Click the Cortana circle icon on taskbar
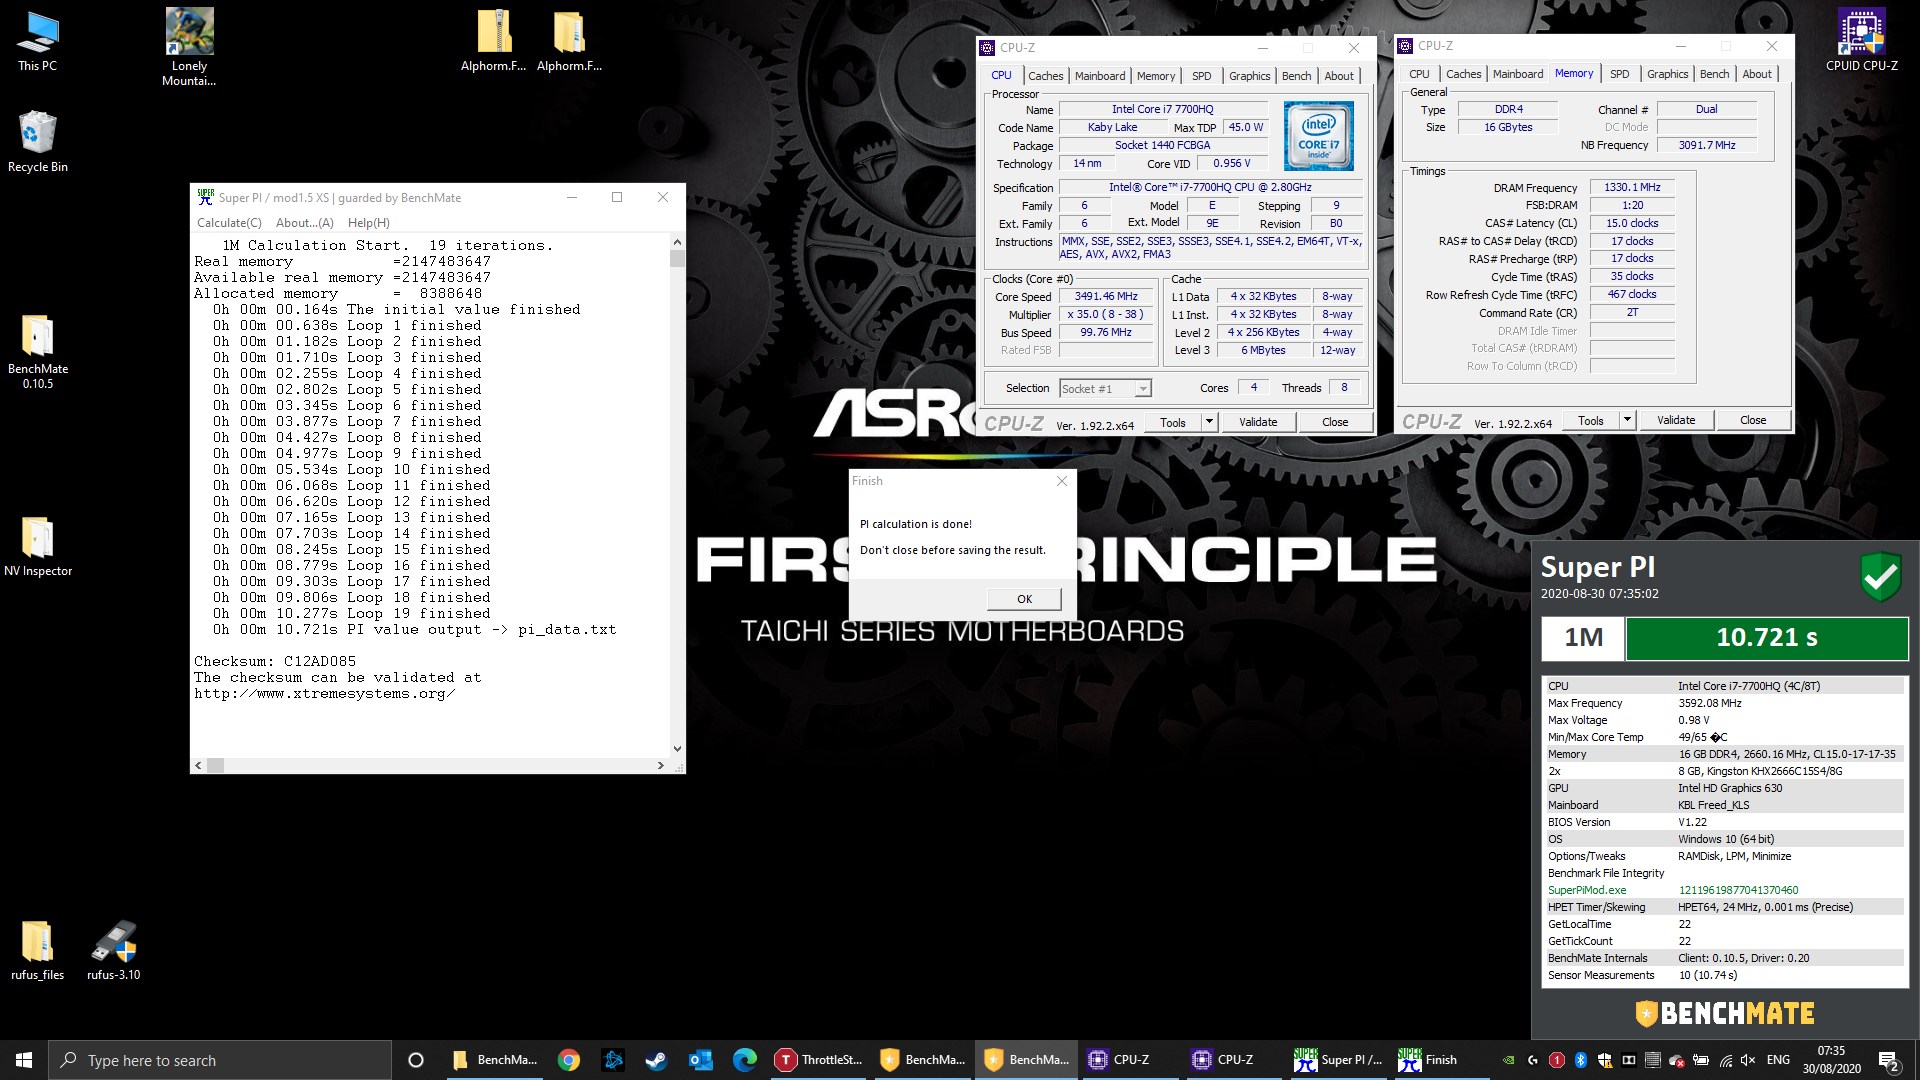The image size is (1920, 1080). (x=416, y=1060)
